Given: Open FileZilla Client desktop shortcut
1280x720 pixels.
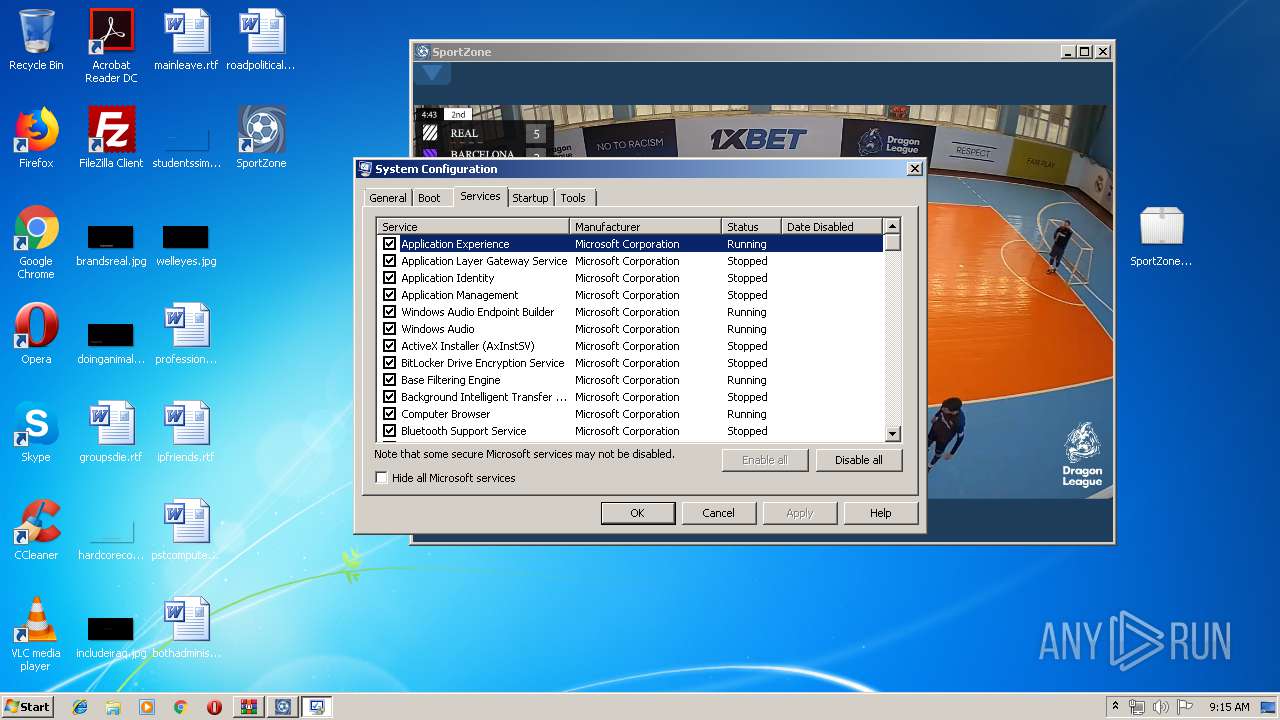Looking at the screenshot, I should 111,138.
